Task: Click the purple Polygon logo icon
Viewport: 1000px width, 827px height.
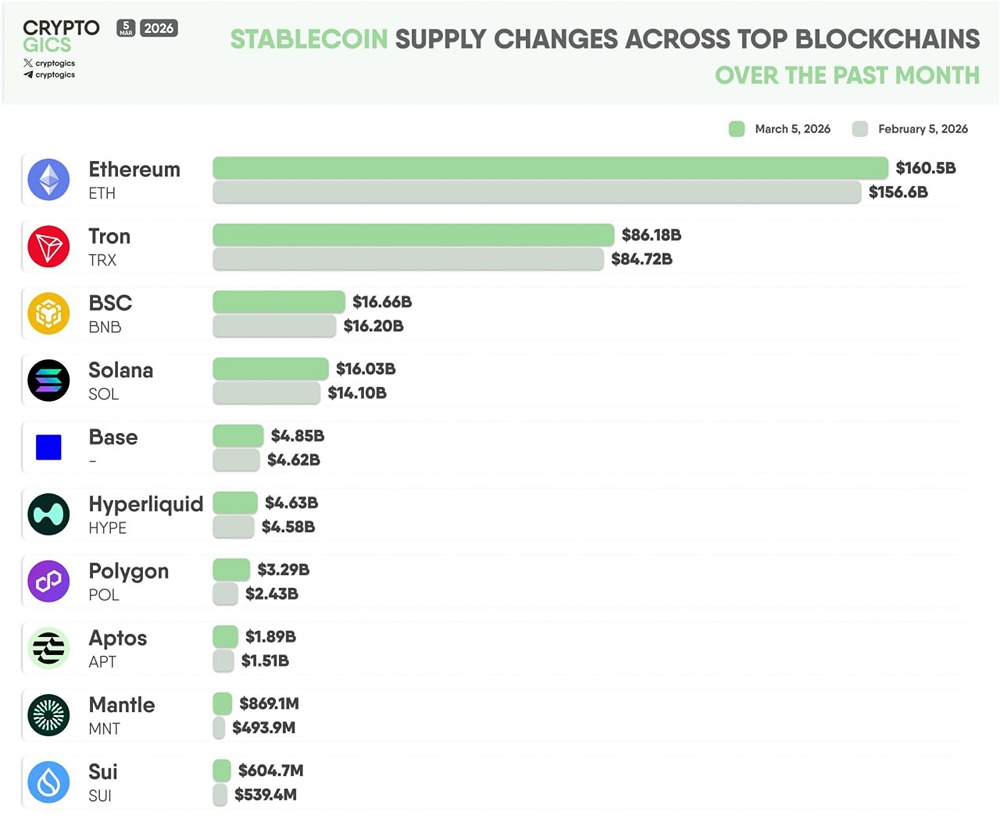Action: click(x=48, y=581)
